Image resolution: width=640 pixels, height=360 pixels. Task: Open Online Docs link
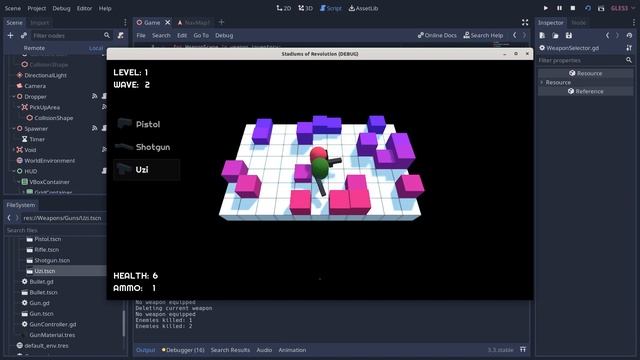point(437,35)
